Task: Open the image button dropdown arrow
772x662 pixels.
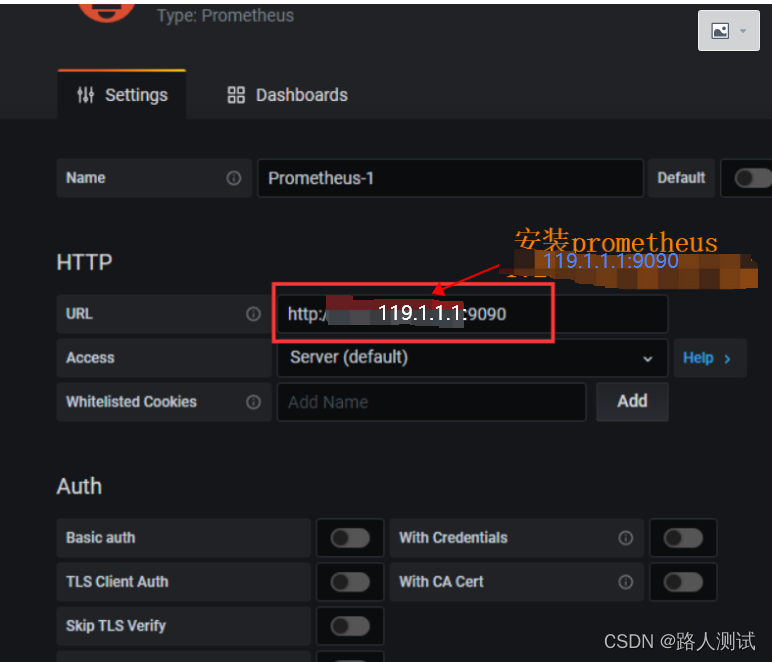Action: (x=743, y=31)
